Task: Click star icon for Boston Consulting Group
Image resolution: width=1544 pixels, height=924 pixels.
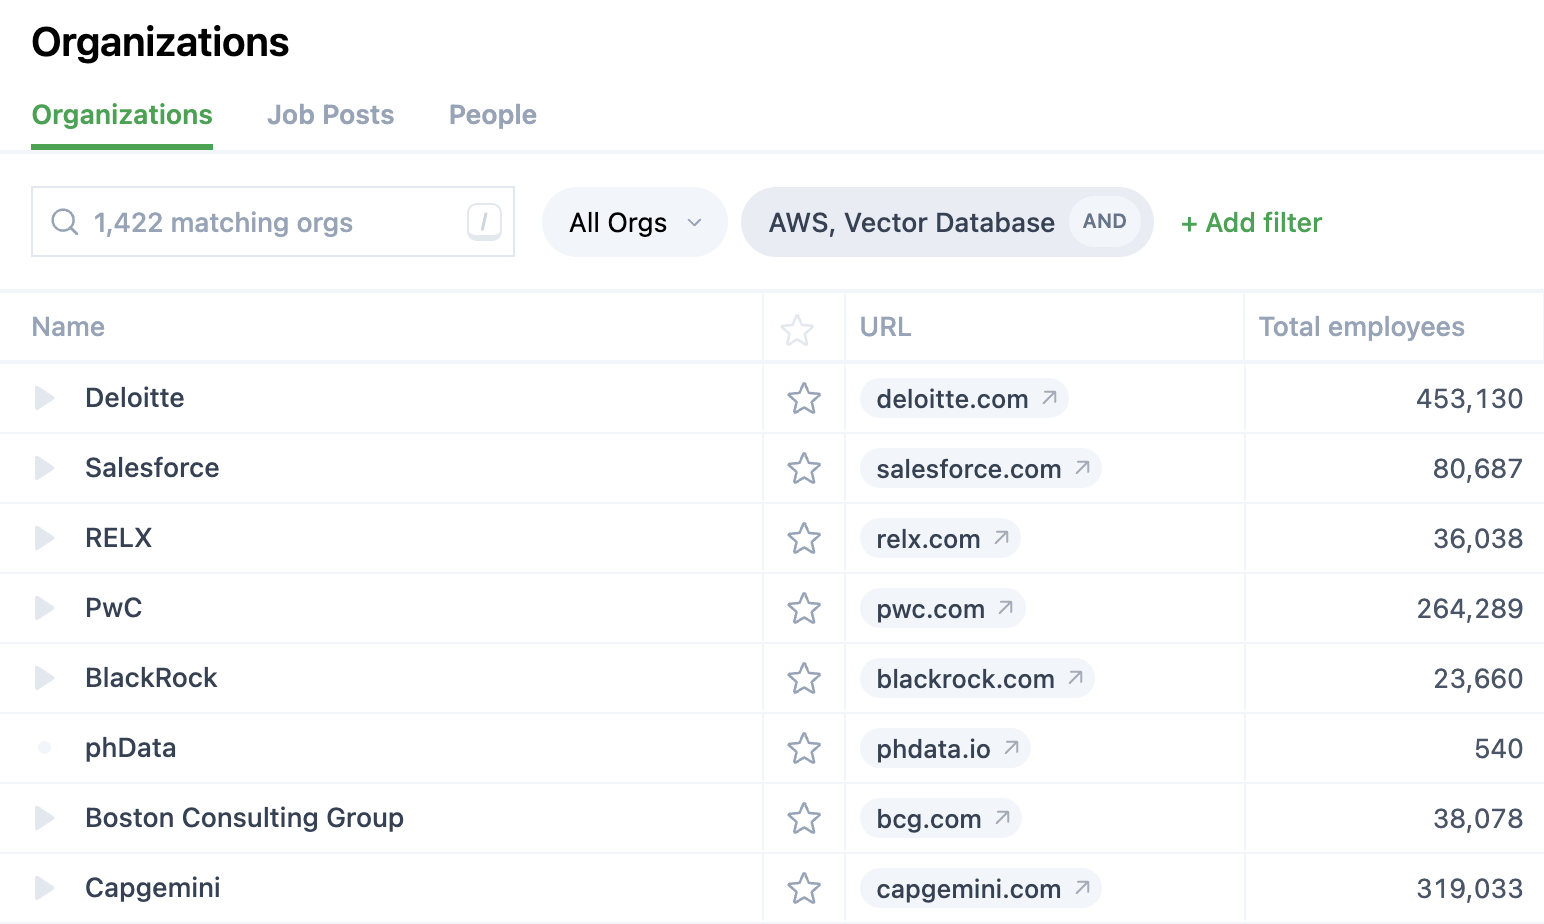Action: tap(804, 819)
